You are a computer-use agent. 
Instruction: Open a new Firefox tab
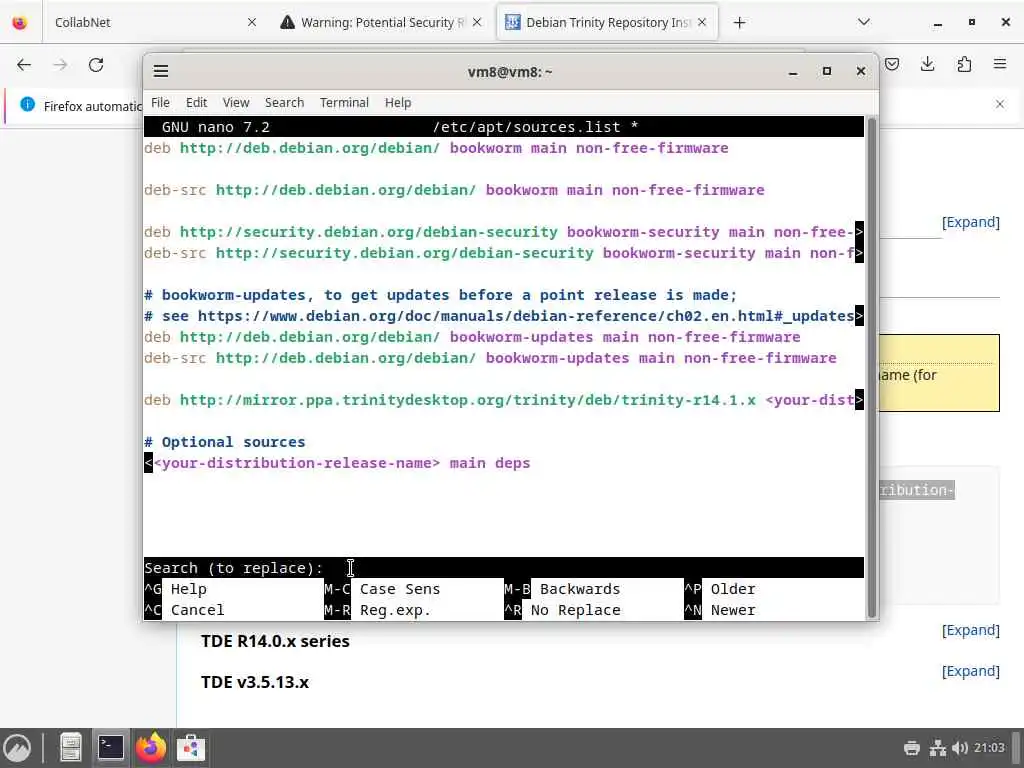[x=739, y=23]
